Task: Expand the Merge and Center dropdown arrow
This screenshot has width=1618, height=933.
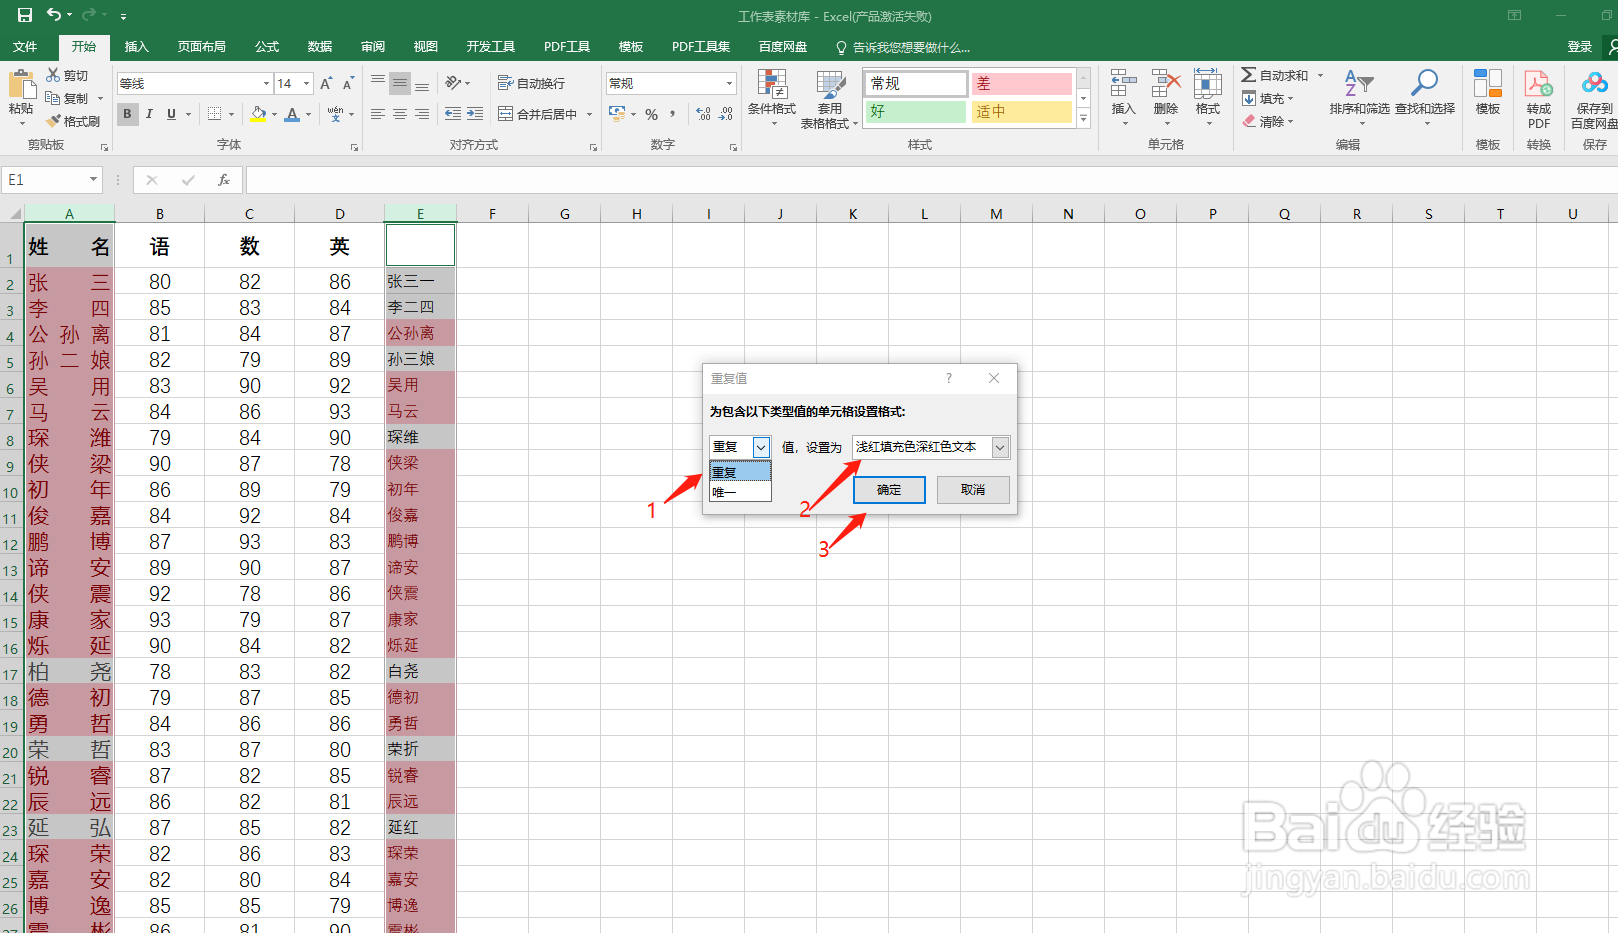Action: point(589,114)
